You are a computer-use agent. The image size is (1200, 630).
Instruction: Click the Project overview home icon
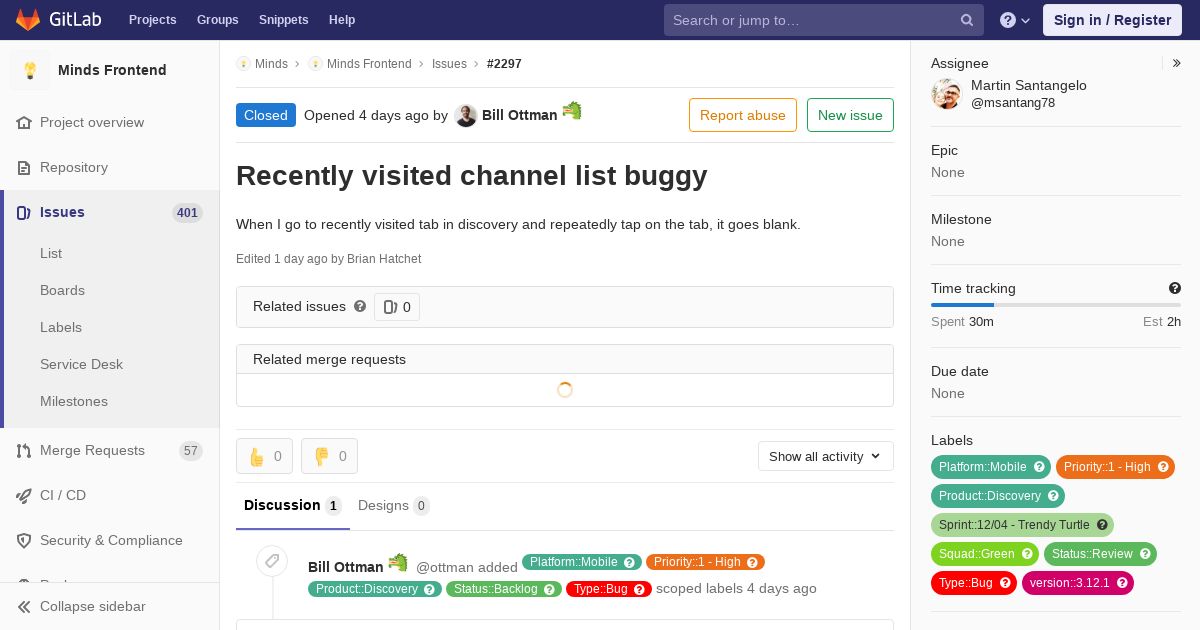click(24, 123)
